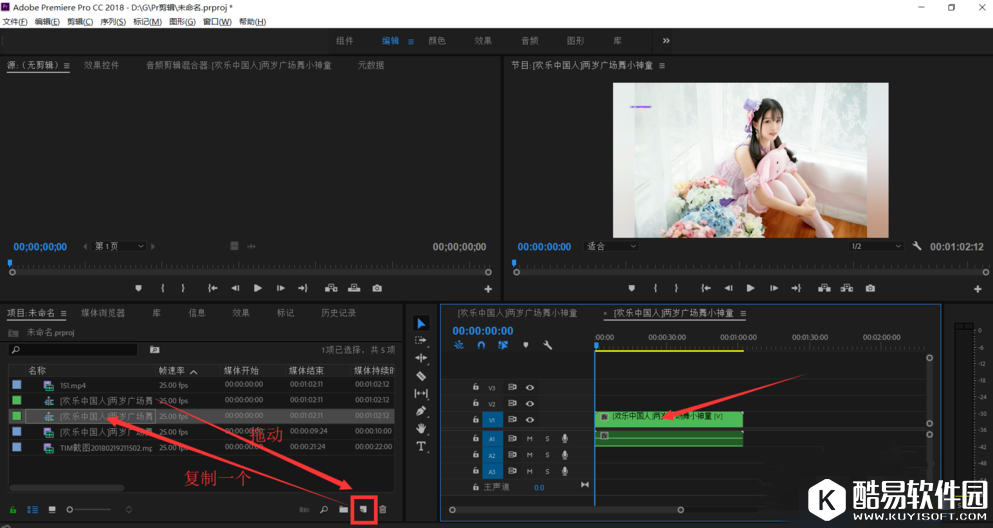The height and width of the screenshot is (528, 993).
Task: Select 151.mp4 in the project bin
Action: click(x=72, y=385)
